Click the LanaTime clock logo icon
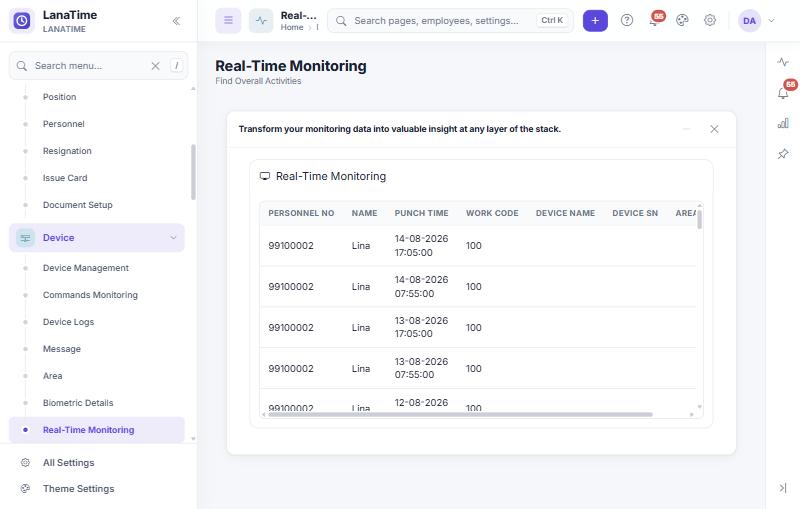Image resolution: width=800 pixels, height=509 pixels. (x=22, y=21)
